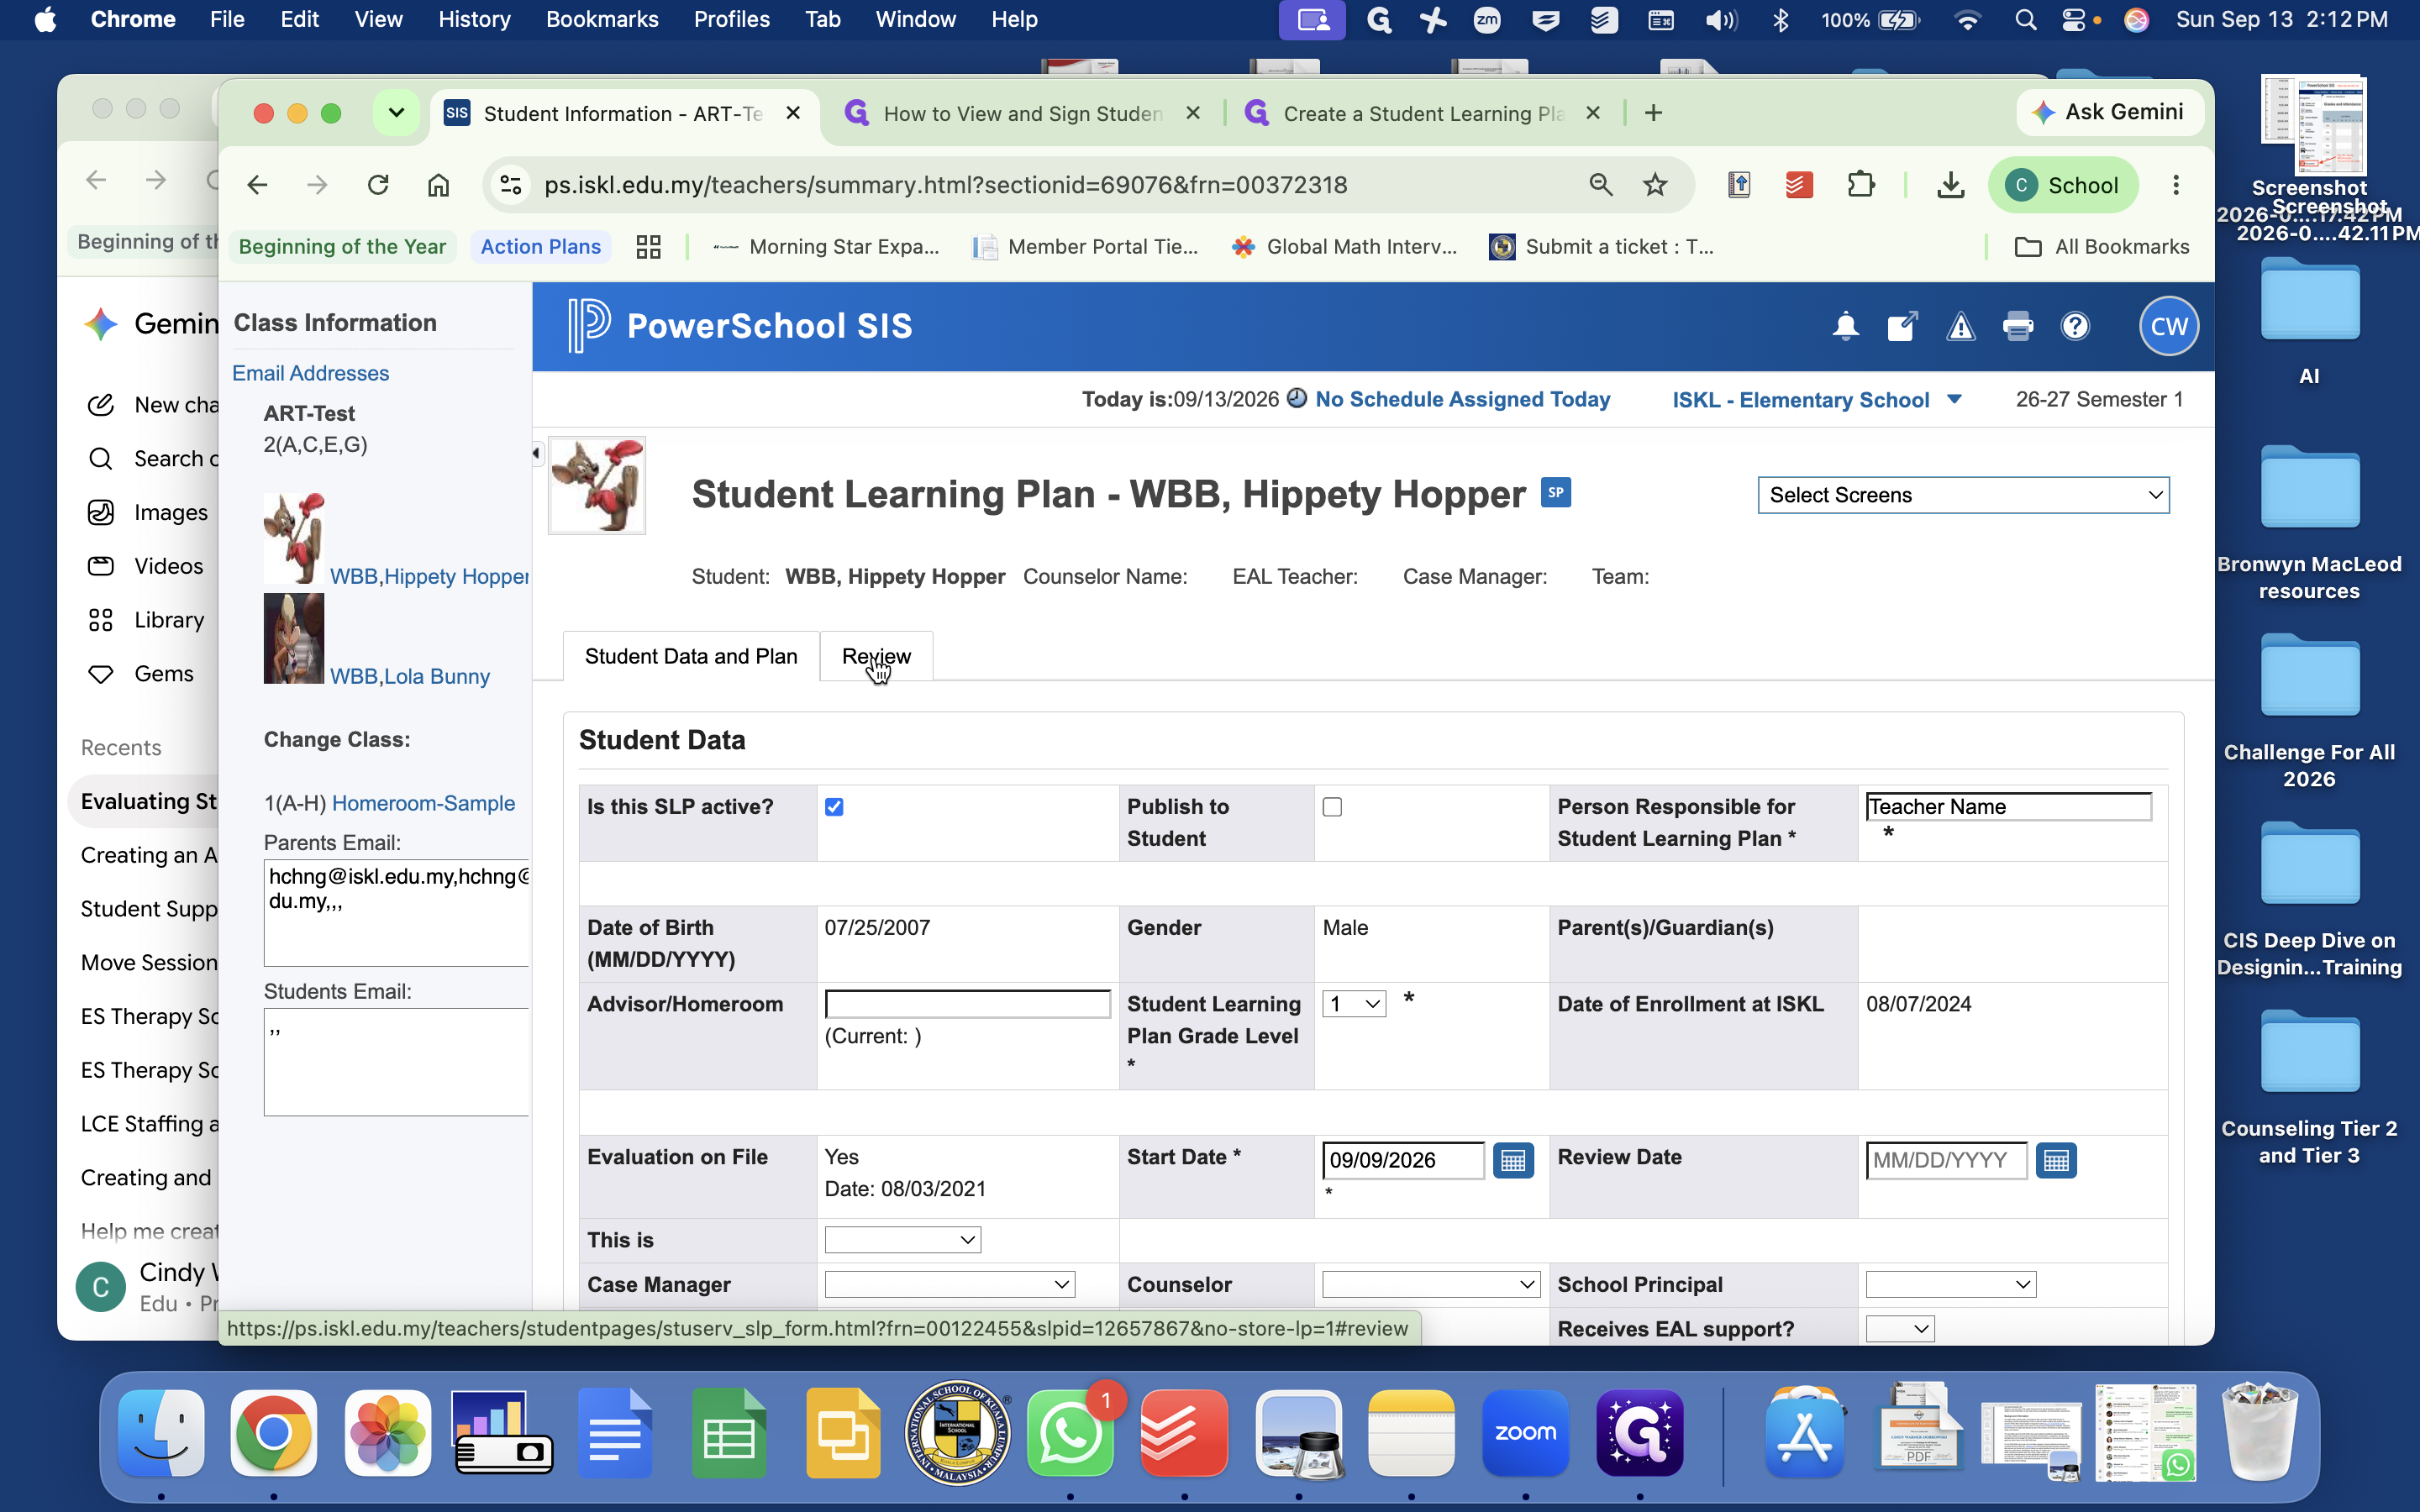This screenshot has height=1512, width=2420.
Task: Click the PowerSchool open-in-new-window icon
Action: [x=1901, y=326]
